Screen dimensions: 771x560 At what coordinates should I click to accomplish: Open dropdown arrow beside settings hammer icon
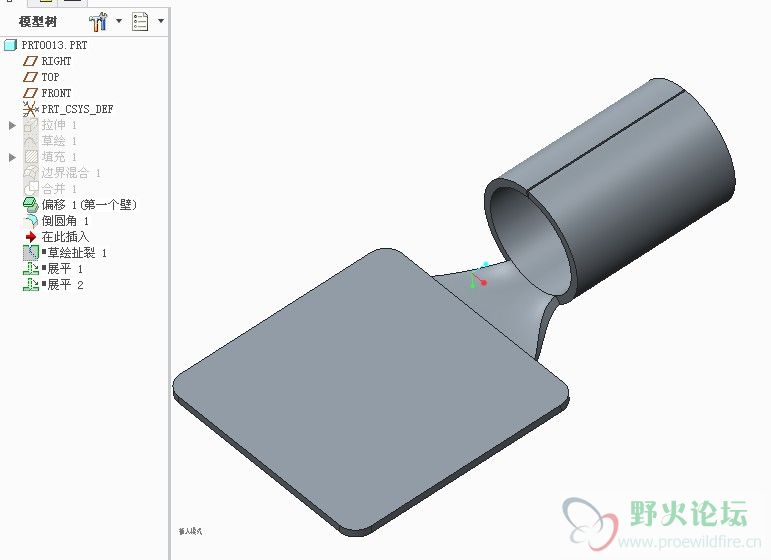(x=119, y=21)
